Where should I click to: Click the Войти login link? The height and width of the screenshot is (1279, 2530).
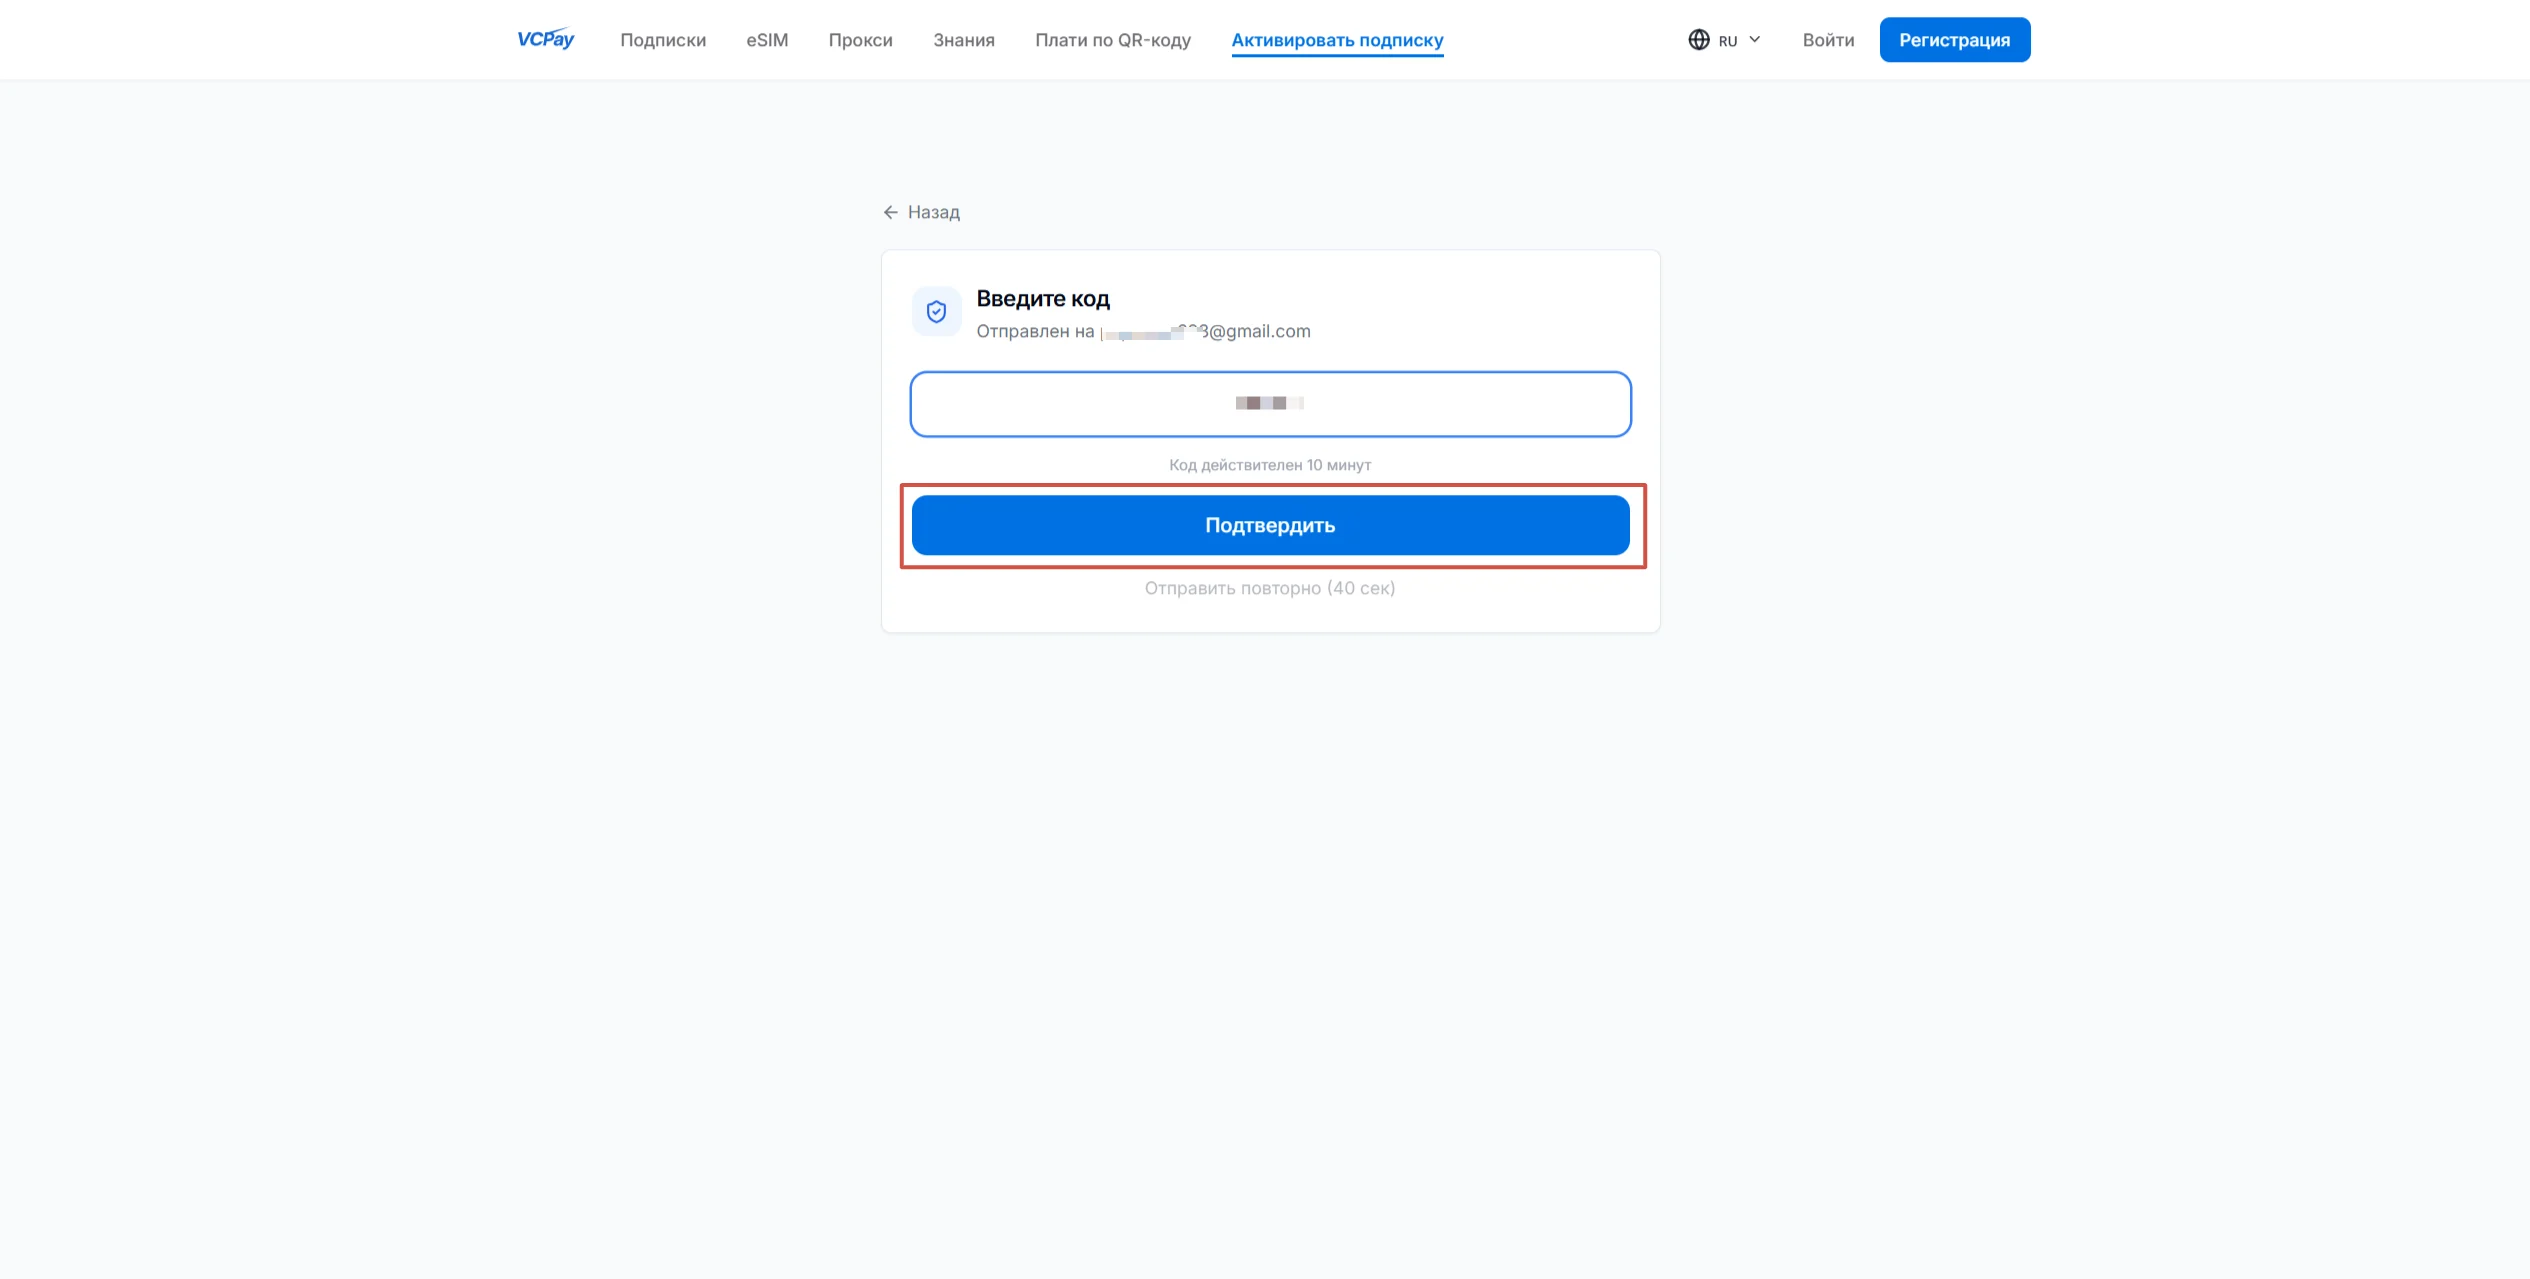tap(1828, 40)
